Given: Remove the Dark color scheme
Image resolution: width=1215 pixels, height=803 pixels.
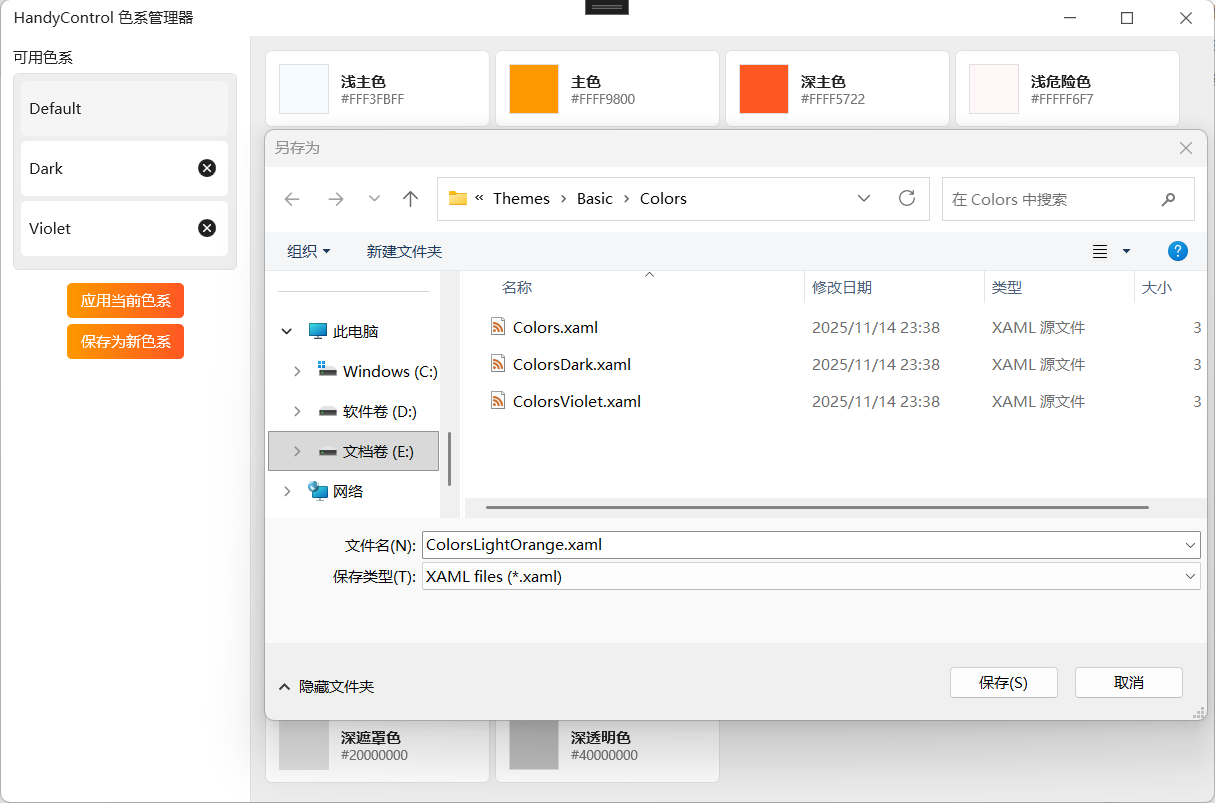Looking at the screenshot, I should click(x=207, y=168).
